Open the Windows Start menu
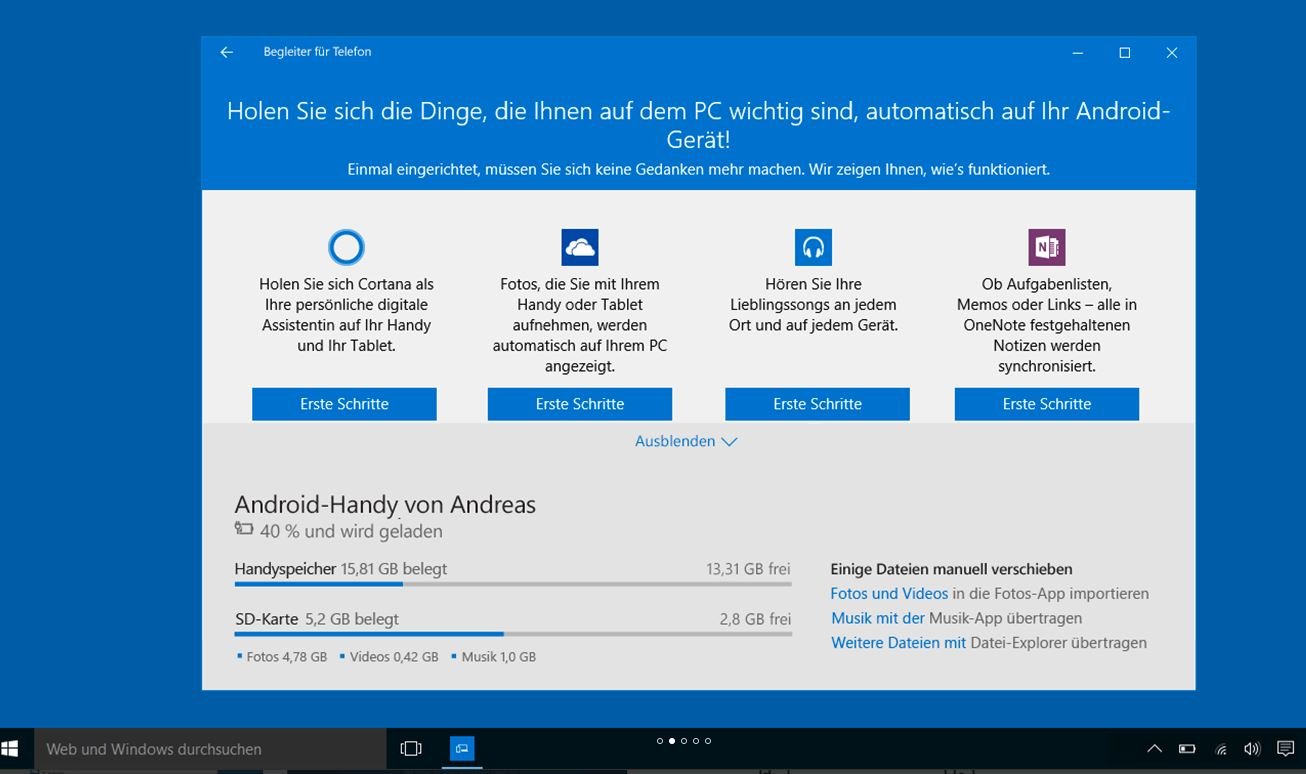 tap(10, 749)
